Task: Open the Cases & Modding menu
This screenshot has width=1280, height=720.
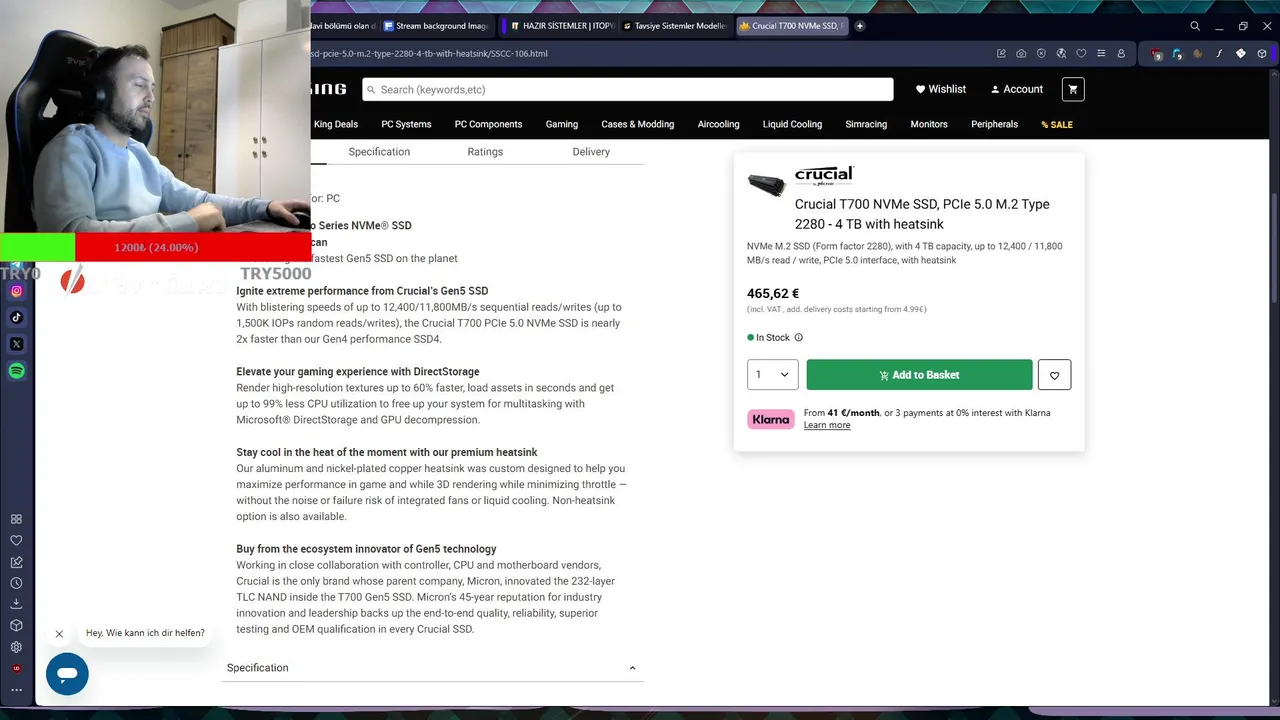Action: pyautogui.click(x=638, y=124)
